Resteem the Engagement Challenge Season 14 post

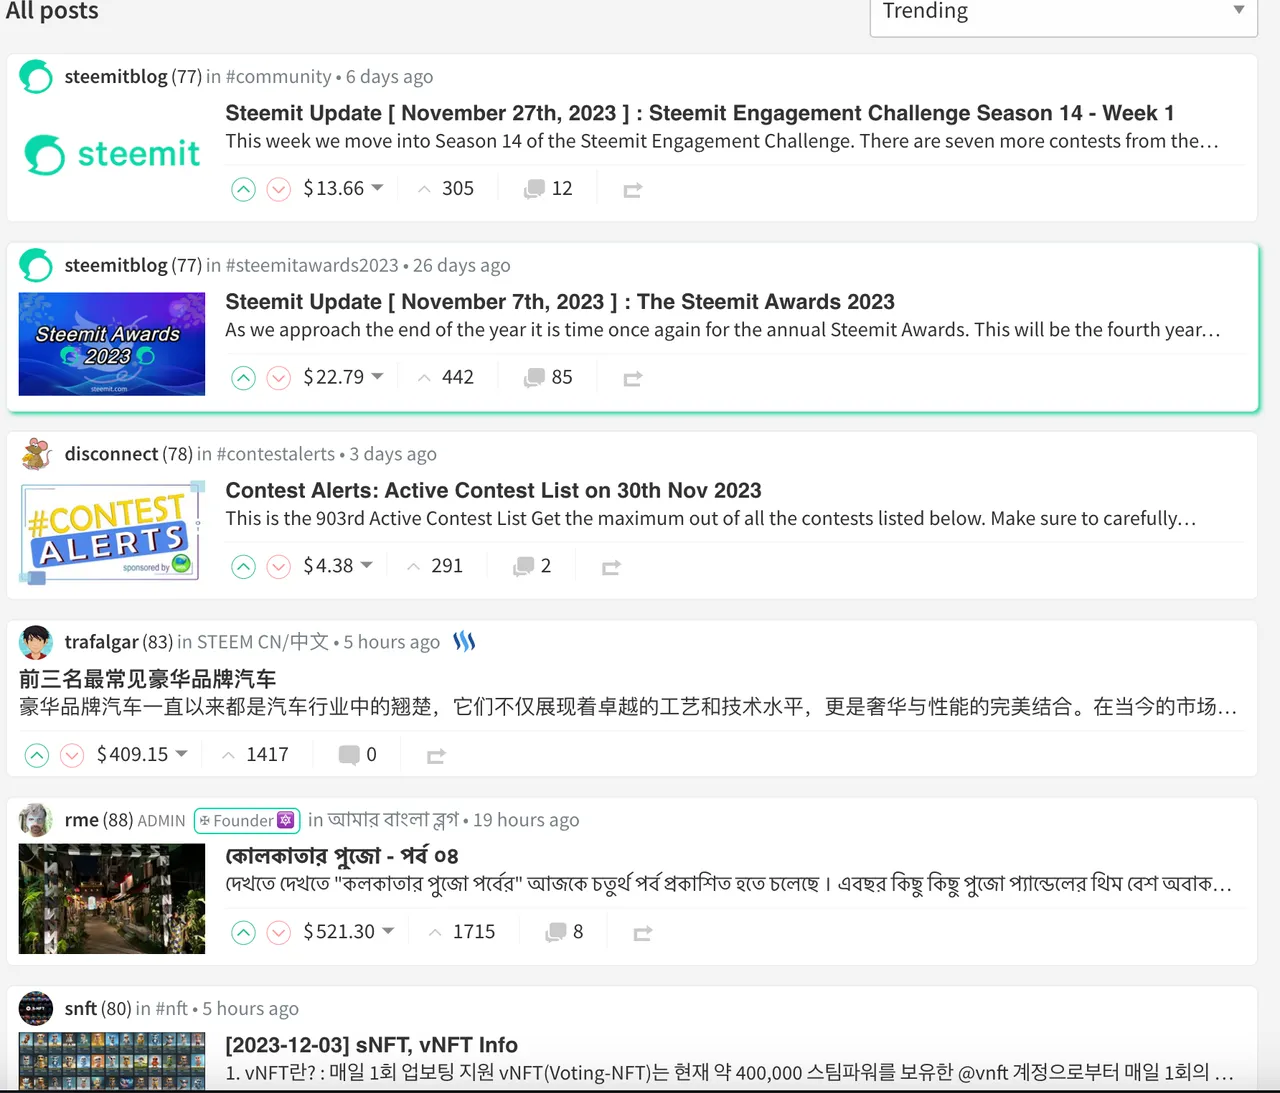tap(632, 189)
